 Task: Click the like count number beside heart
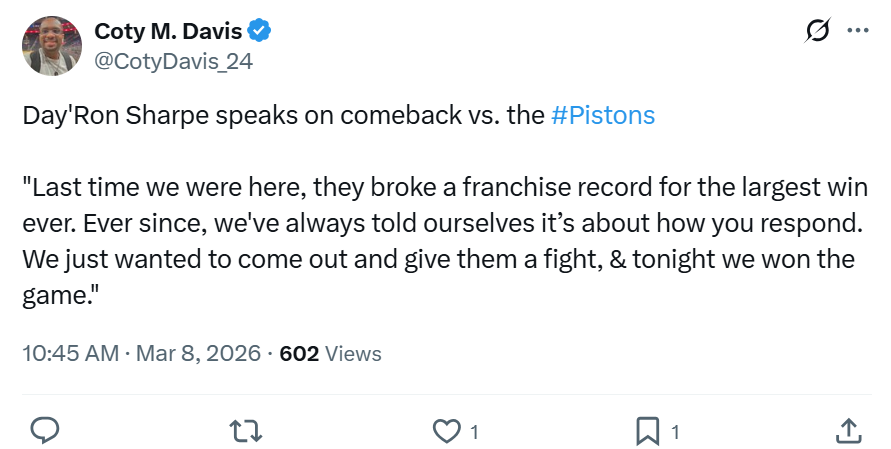point(473,432)
